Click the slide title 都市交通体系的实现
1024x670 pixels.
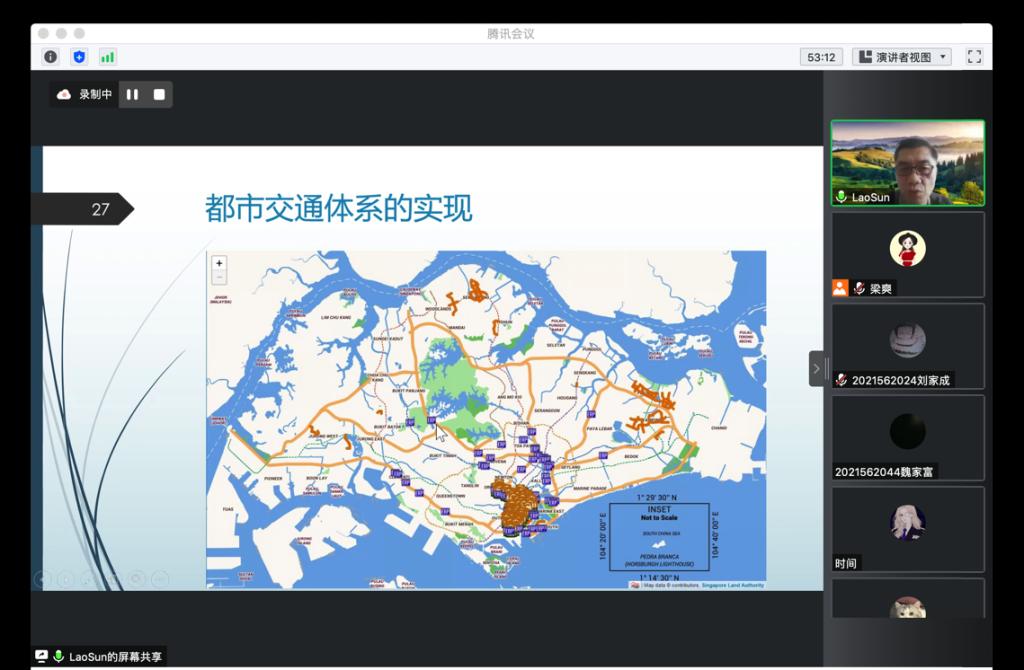(338, 208)
